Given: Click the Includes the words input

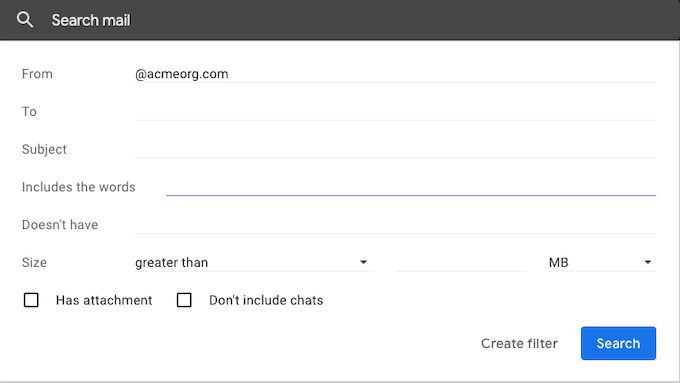Looking at the screenshot, I should [411, 187].
